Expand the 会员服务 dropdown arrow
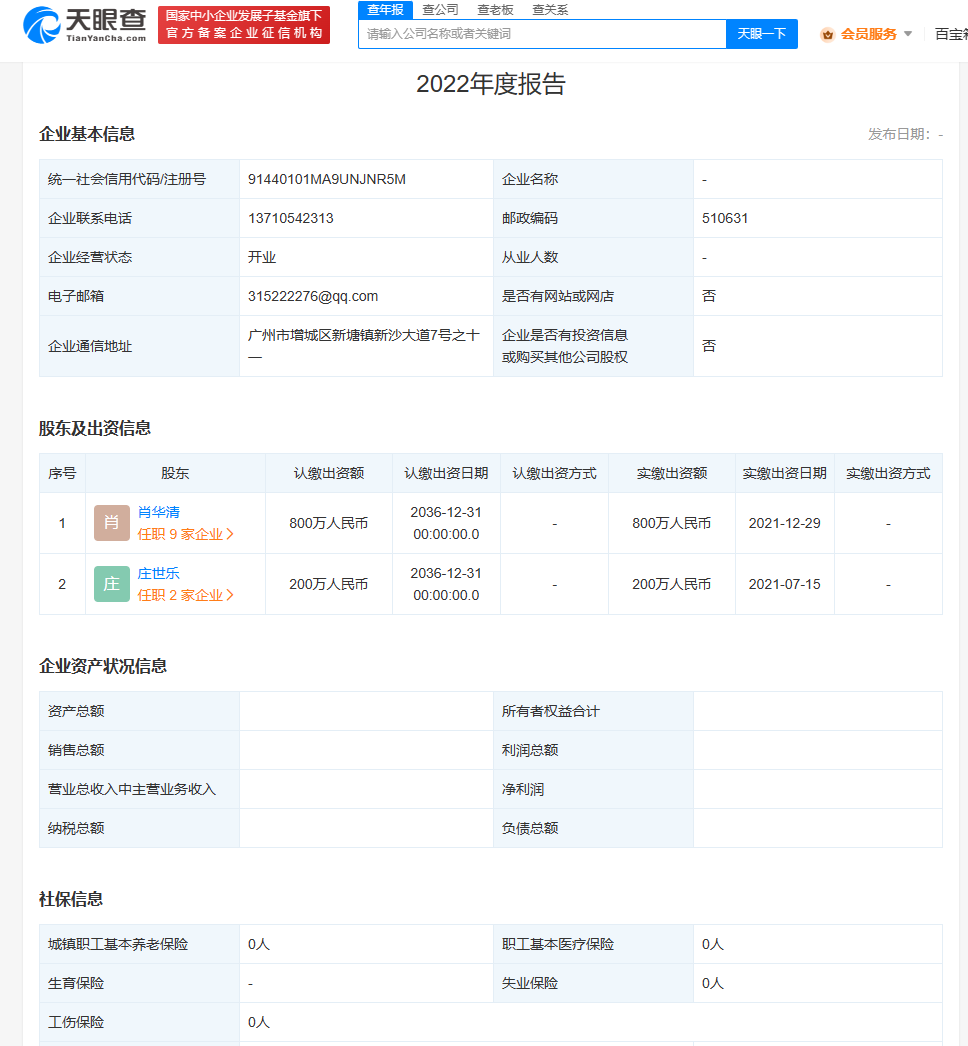968x1046 pixels. tap(908, 34)
